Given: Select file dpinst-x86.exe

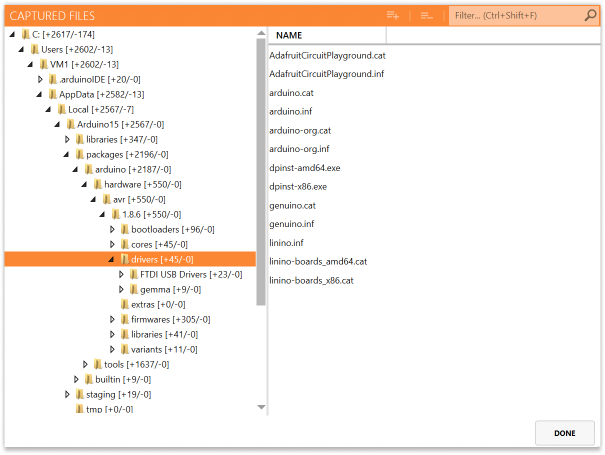Looking at the screenshot, I should [x=298, y=187].
